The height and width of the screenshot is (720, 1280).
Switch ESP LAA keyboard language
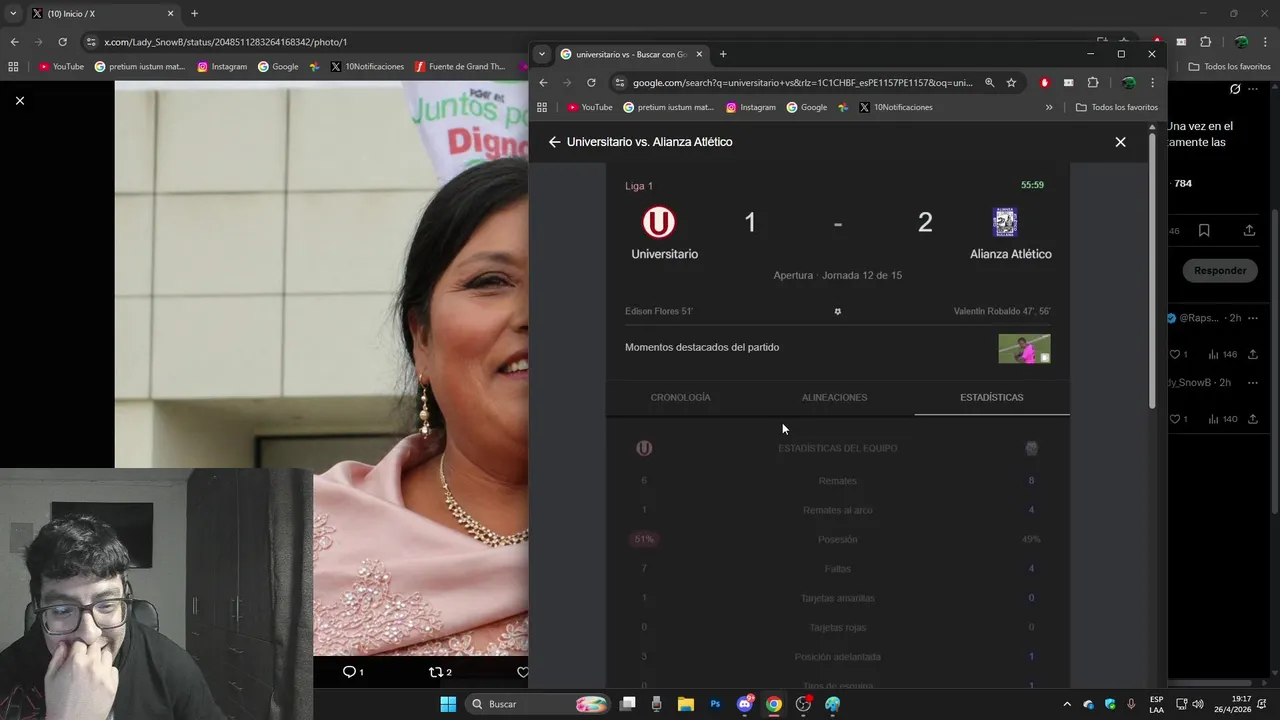tap(1156, 704)
